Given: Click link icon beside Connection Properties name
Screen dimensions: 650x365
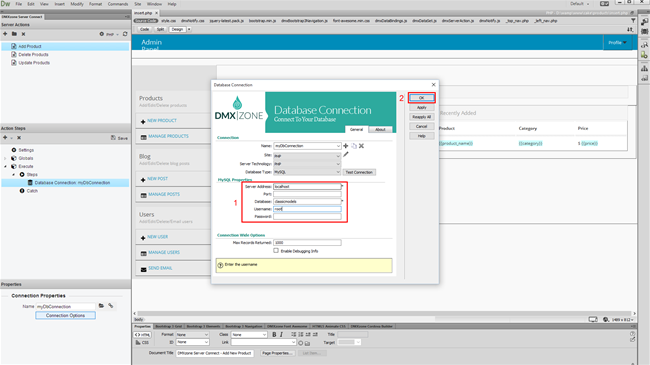Looking at the screenshot, I should pyautogui.click(x=111, y=306).
